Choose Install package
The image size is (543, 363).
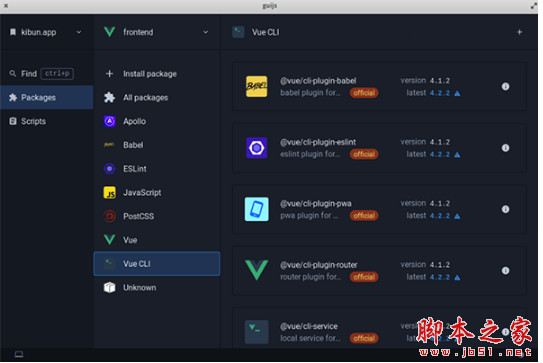[x=157, y=74]
